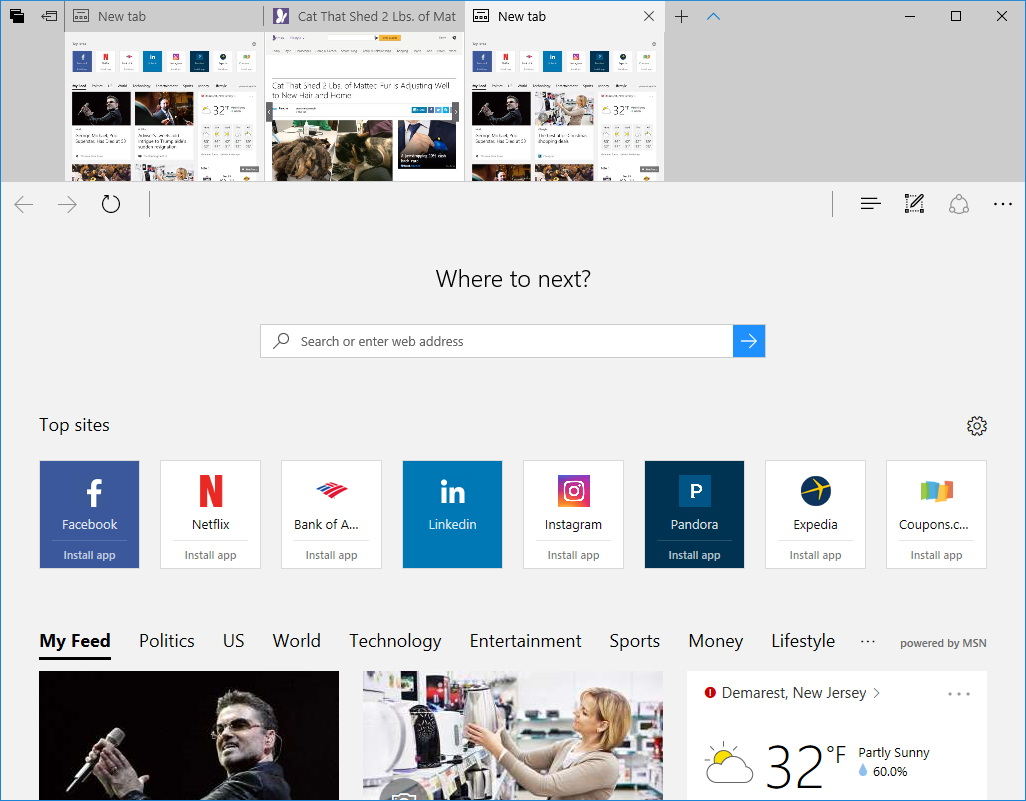Close the active New tab
This screenshot has width=1026, height=801.
(648, 16)
